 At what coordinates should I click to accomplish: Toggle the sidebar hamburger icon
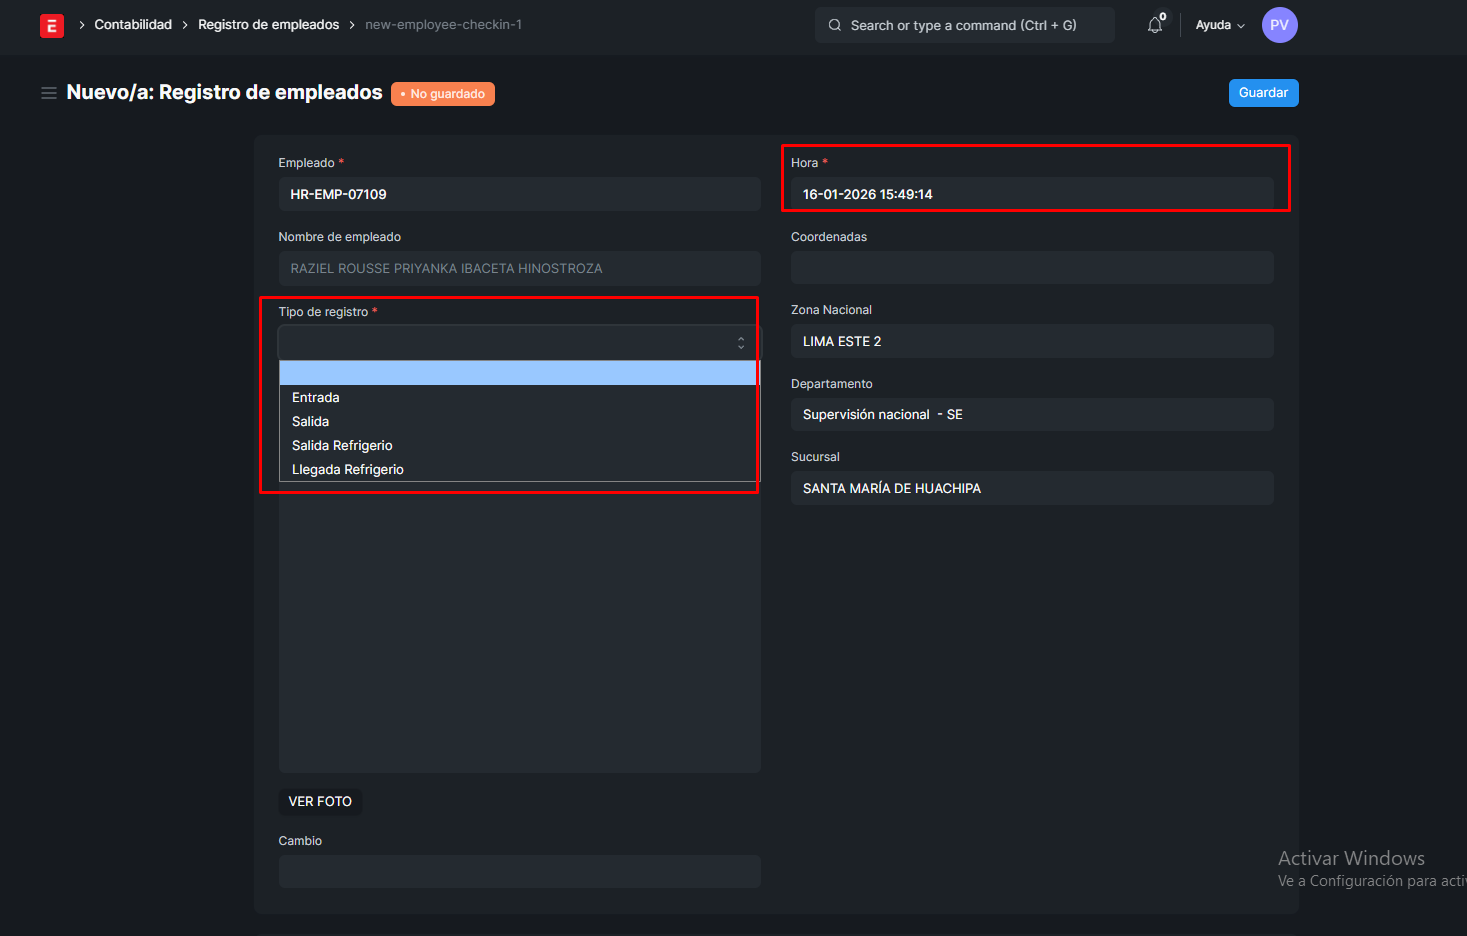pyautogui.click(x=48, y=93)
